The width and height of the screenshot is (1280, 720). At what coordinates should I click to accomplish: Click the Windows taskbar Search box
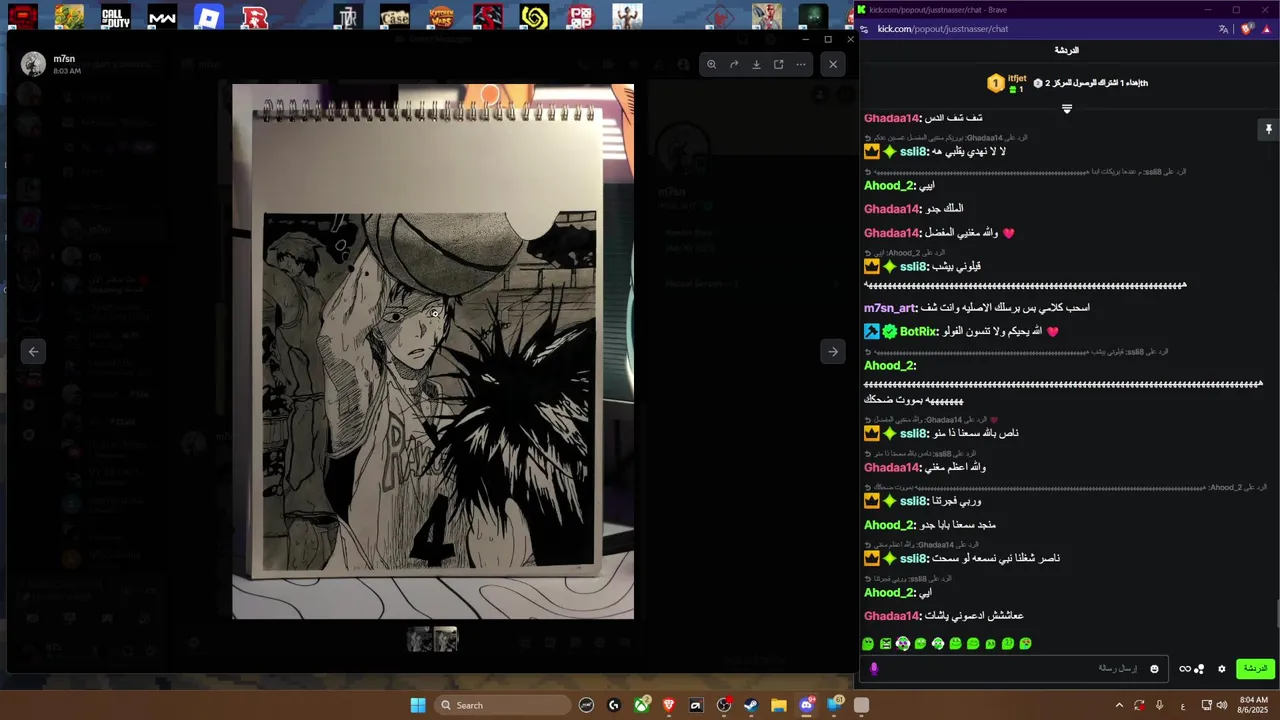tap(504, 705)
